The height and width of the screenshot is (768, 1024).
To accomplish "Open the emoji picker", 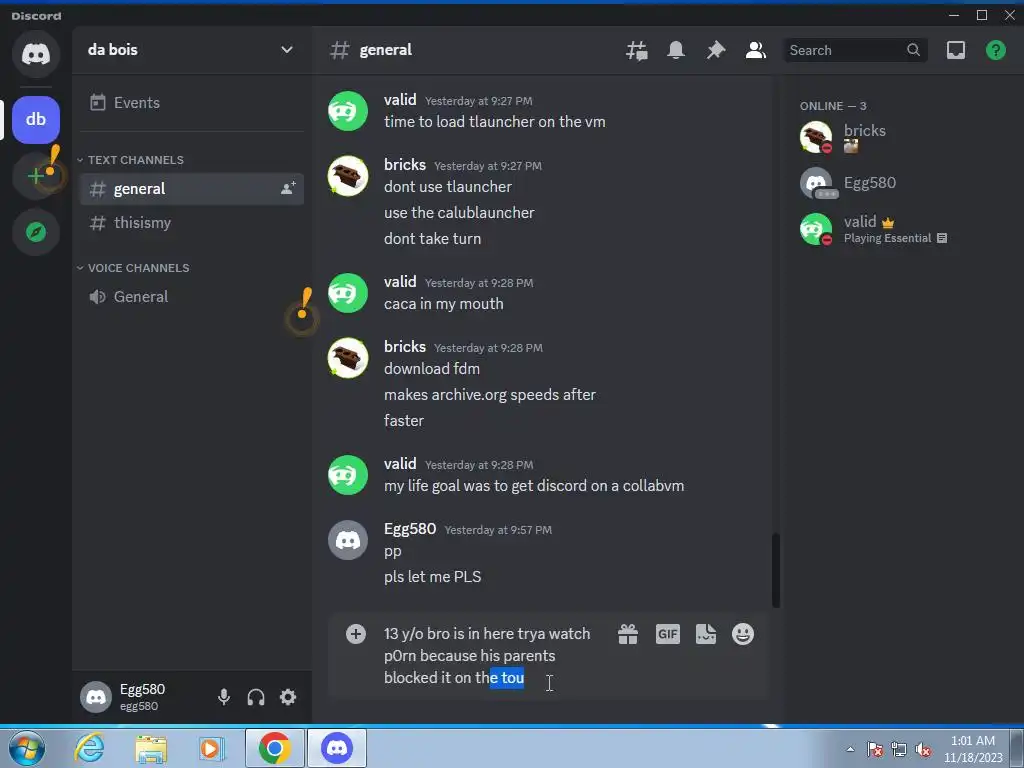I will tap(743, 633).
